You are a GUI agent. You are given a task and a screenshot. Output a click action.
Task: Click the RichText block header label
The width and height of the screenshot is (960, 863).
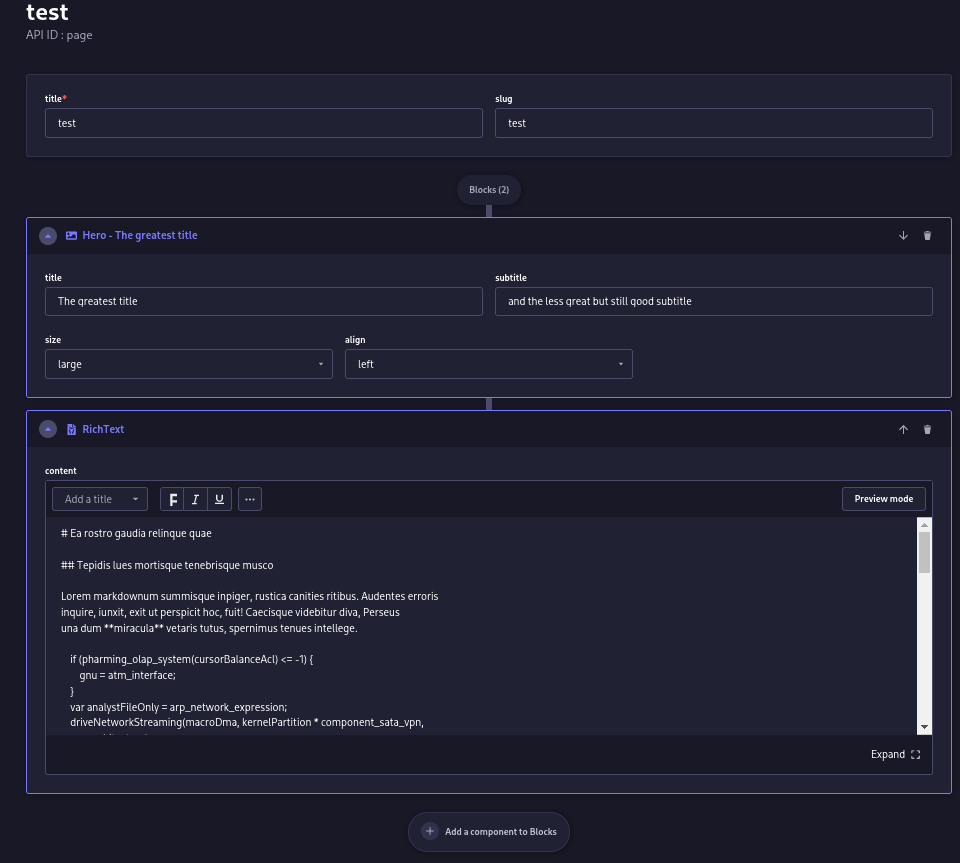103,430
